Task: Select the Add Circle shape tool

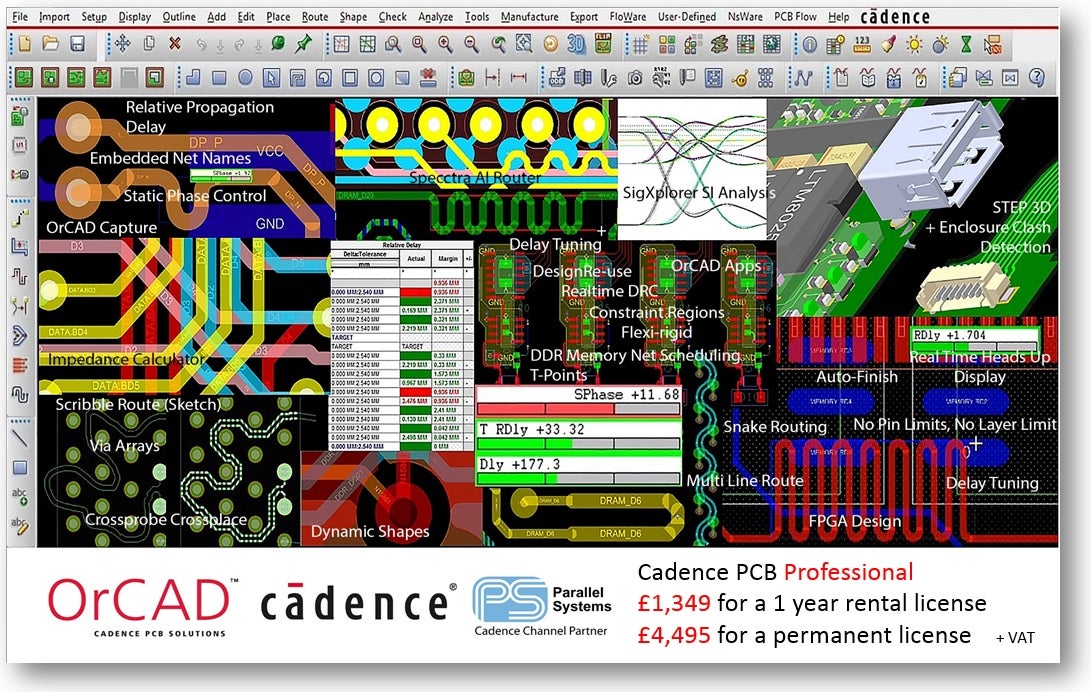Action: pos(245,77)
